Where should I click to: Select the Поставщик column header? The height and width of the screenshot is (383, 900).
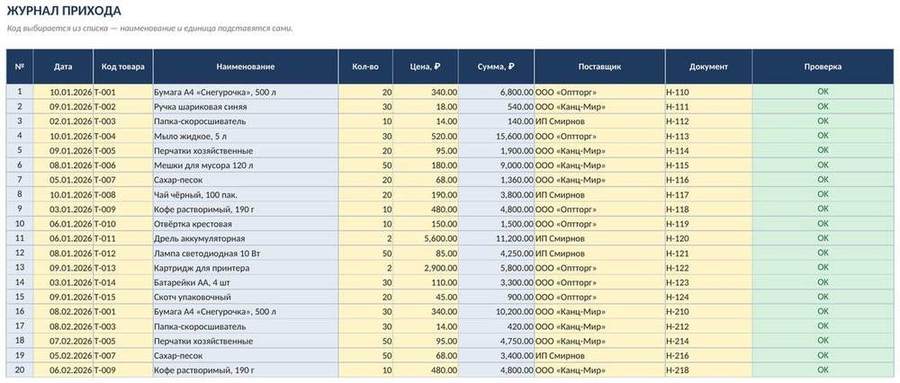click(599, 67)
